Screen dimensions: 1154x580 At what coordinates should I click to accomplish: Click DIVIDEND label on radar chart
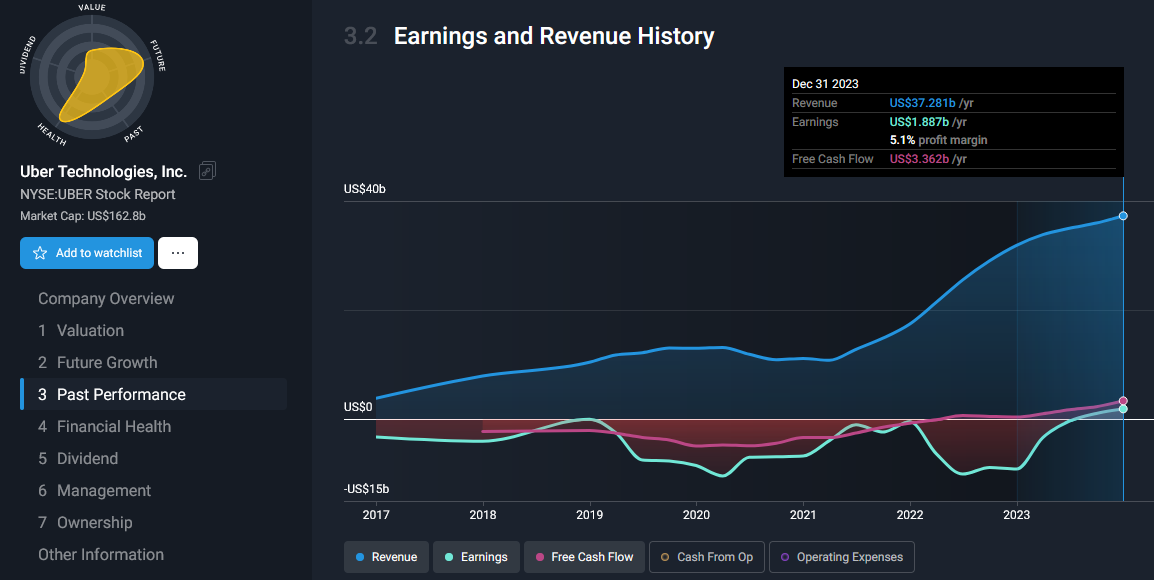coord(26,54)
